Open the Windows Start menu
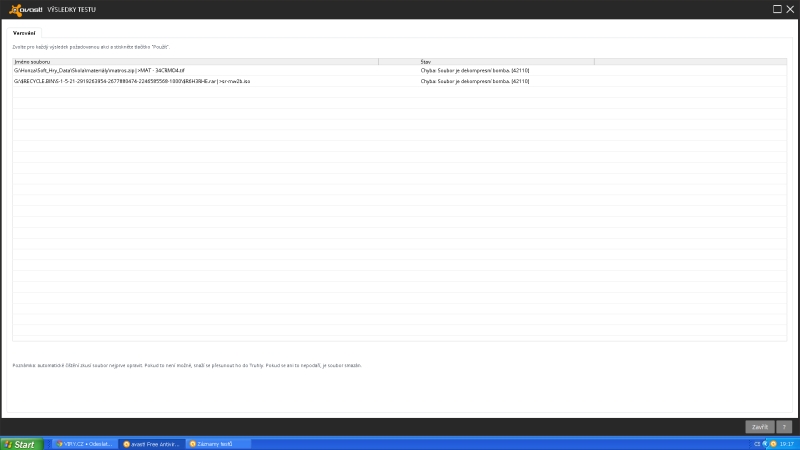Viewport: 800px width, 450px height. coord(21,443)
